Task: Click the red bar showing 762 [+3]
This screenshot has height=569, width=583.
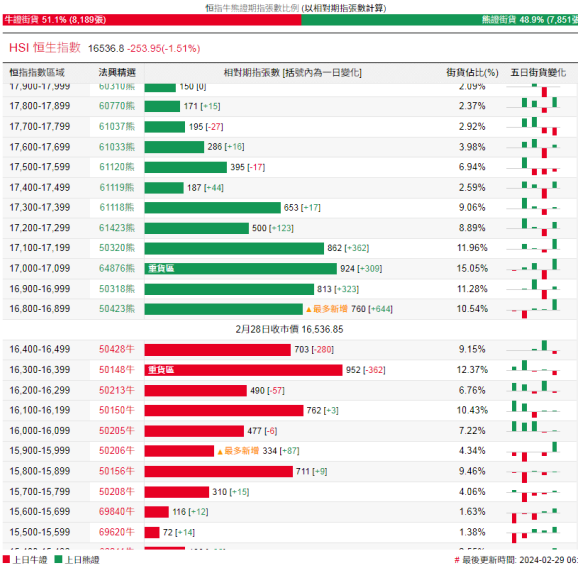Action: [224, 411]
